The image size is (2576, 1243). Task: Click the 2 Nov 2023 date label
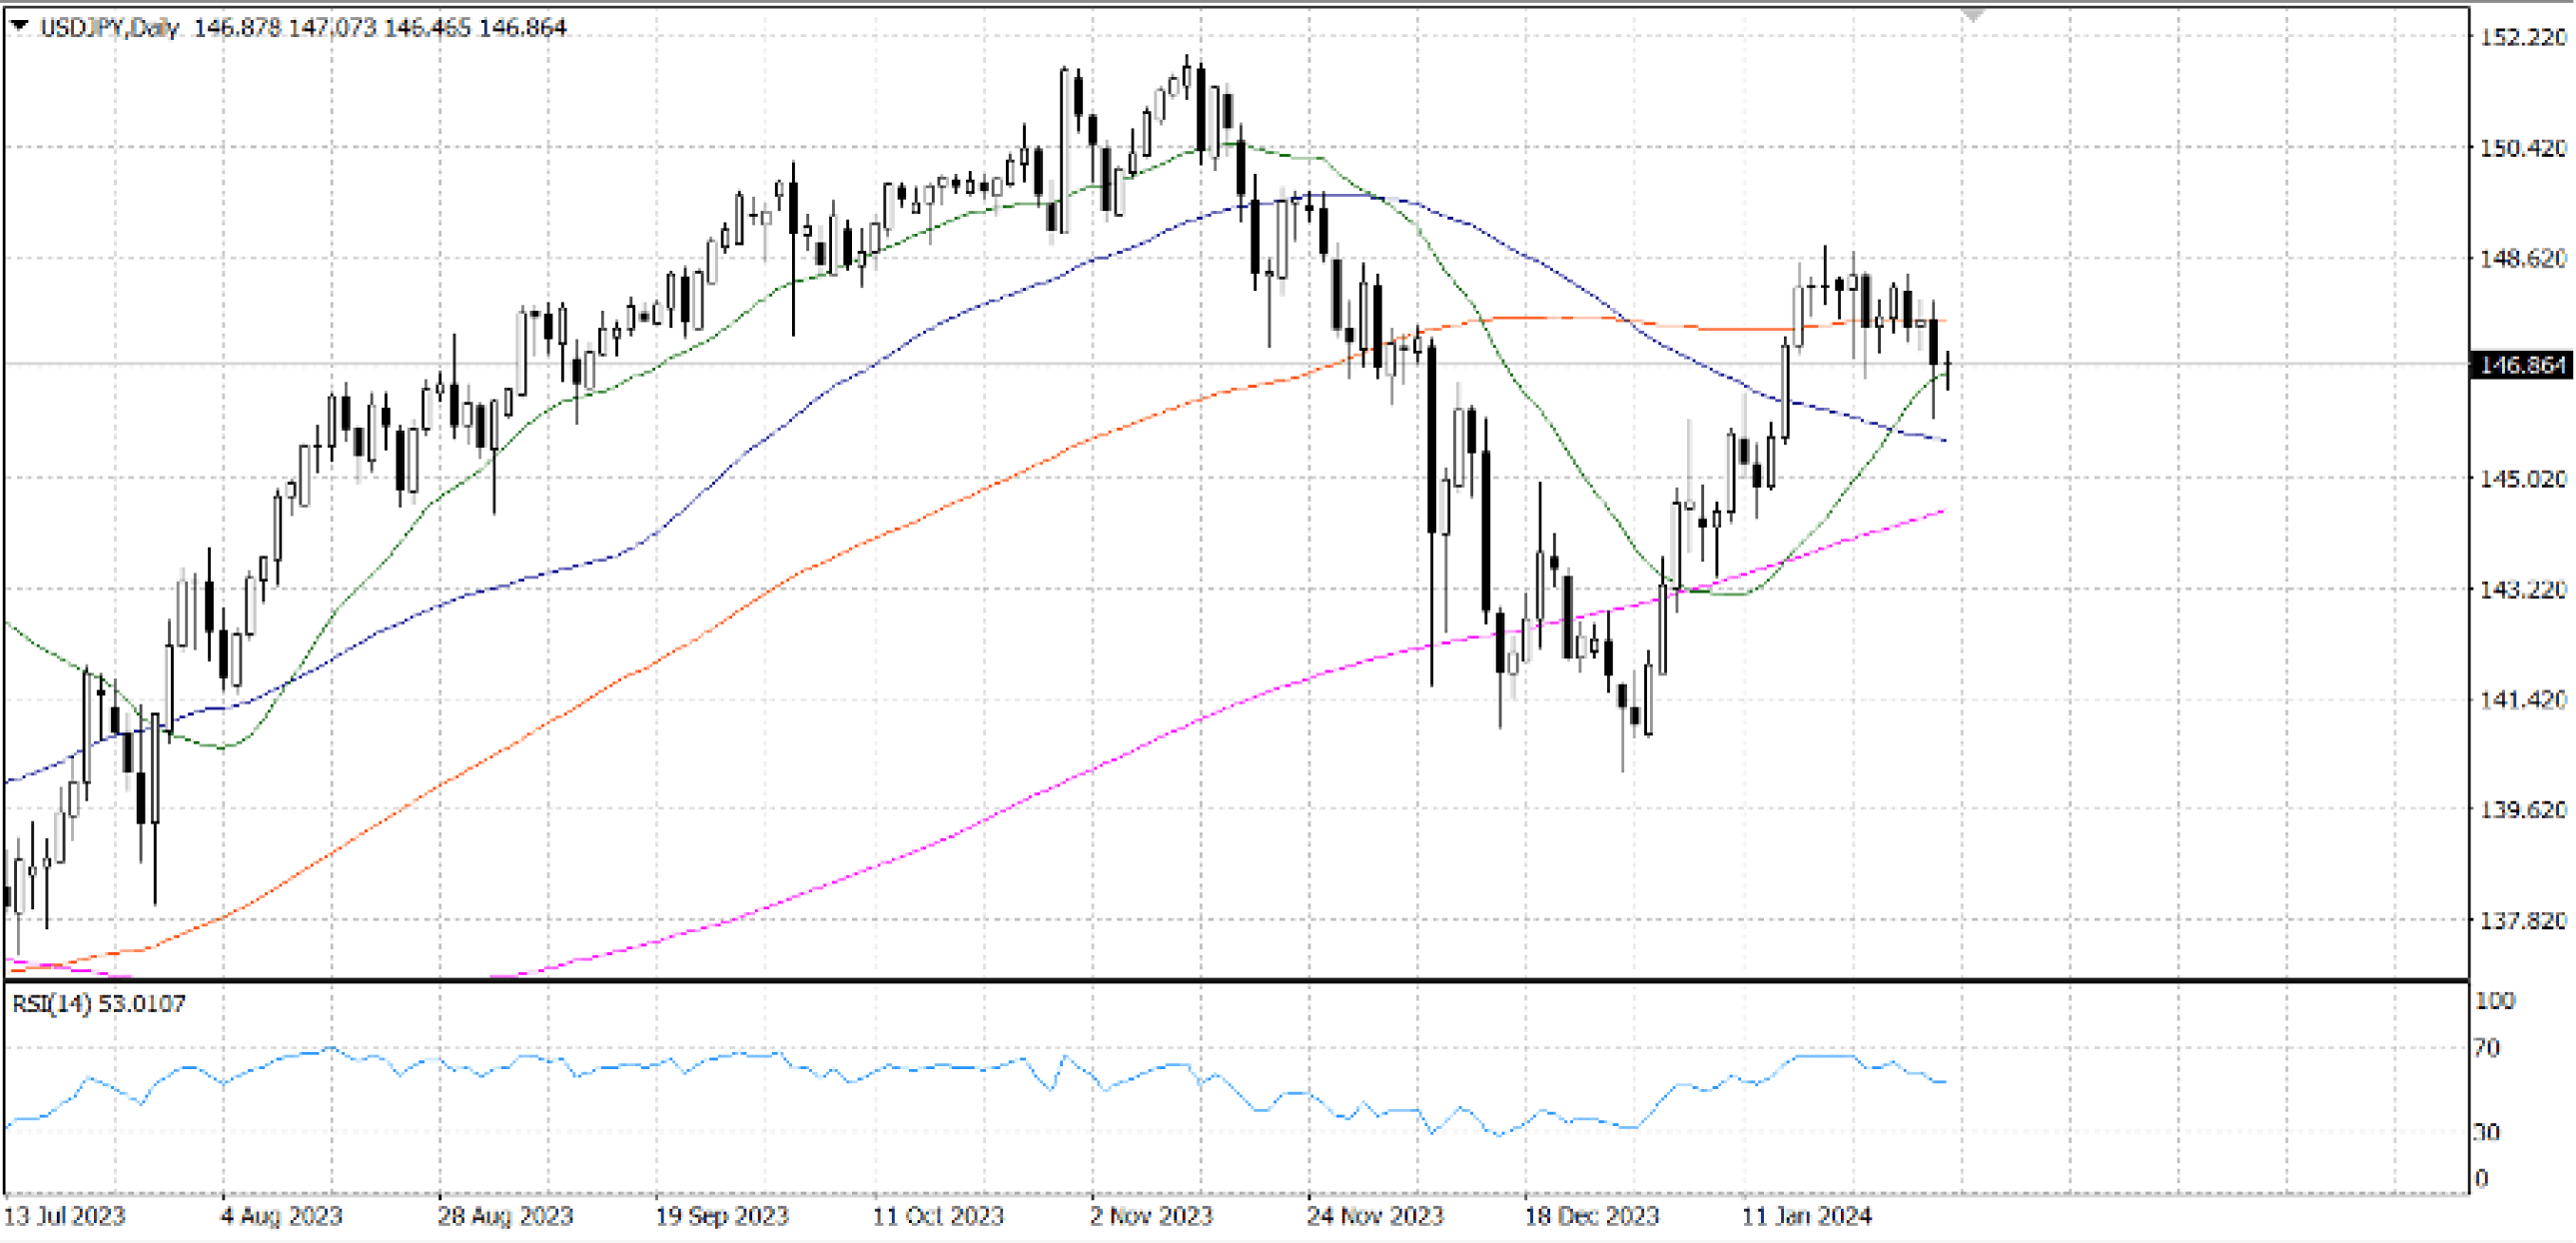1151,1216
